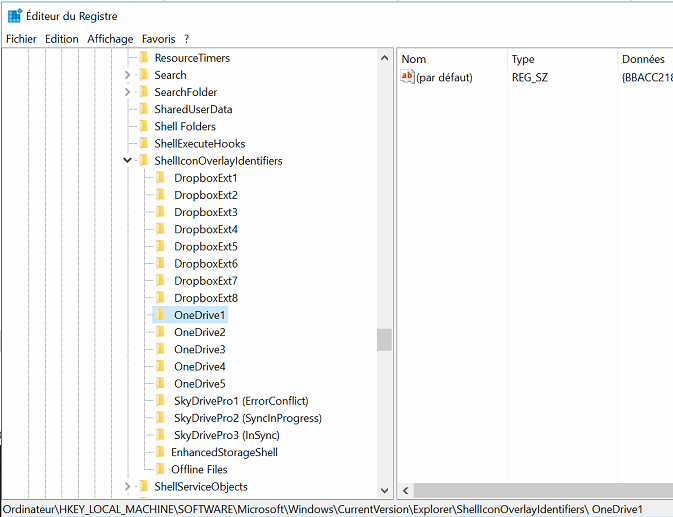Viewport: 673px width, 517px height.
Task: Select the ResourceTimers key
Action: coord(192,58)
